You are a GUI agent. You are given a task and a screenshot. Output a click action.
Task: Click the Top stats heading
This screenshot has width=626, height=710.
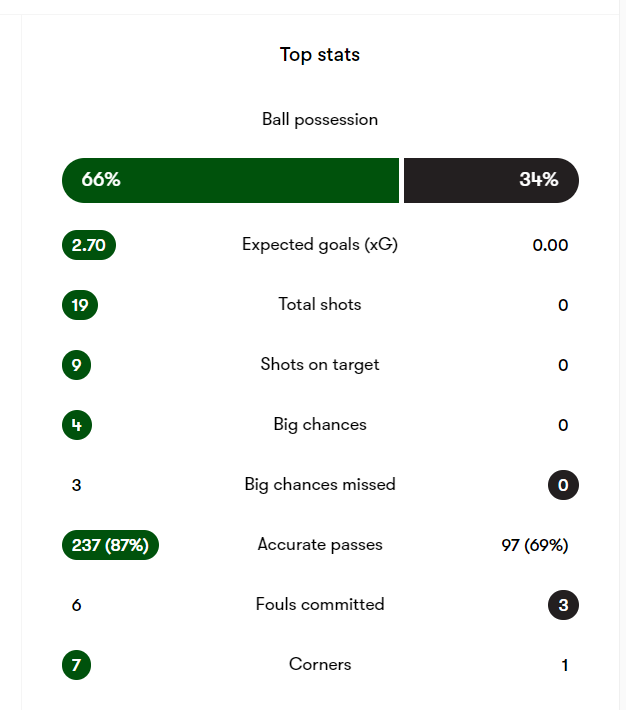click(x=319, y=55)
